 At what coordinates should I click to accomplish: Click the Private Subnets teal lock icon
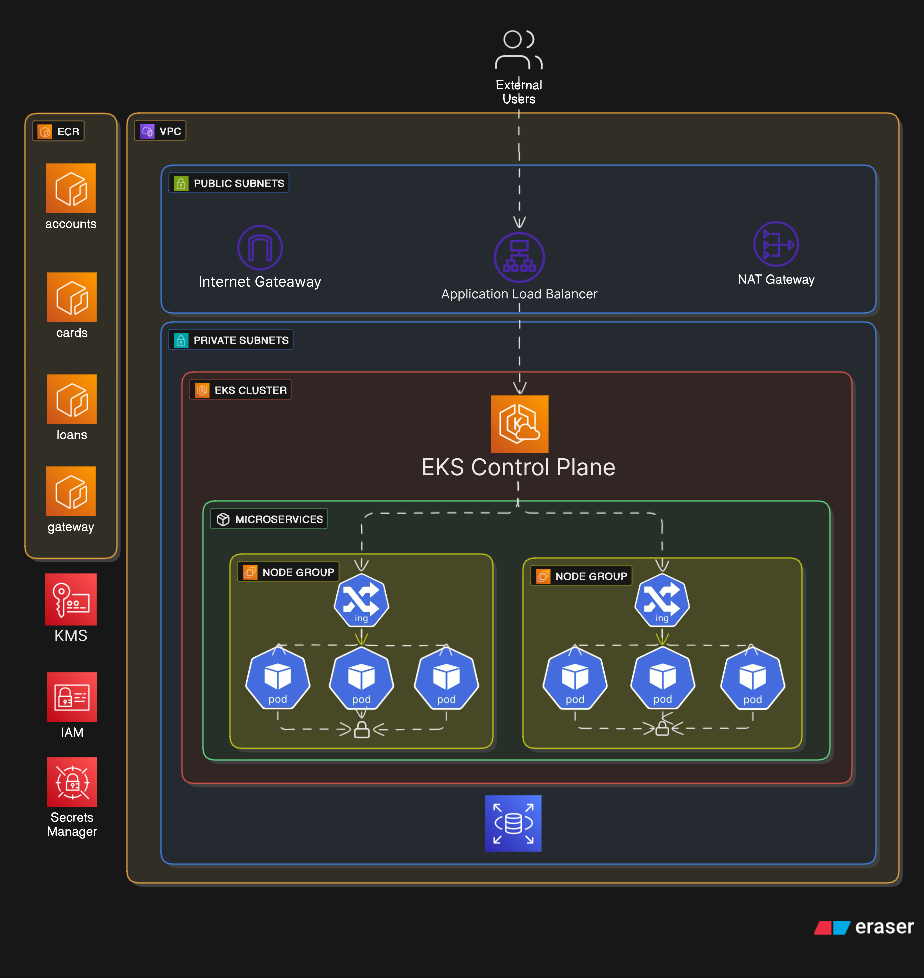click(181, 340)
